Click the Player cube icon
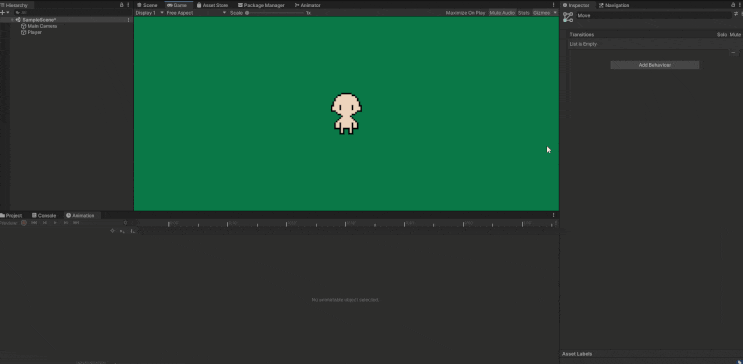Viewport: 743px width, 364px height. 24,32
